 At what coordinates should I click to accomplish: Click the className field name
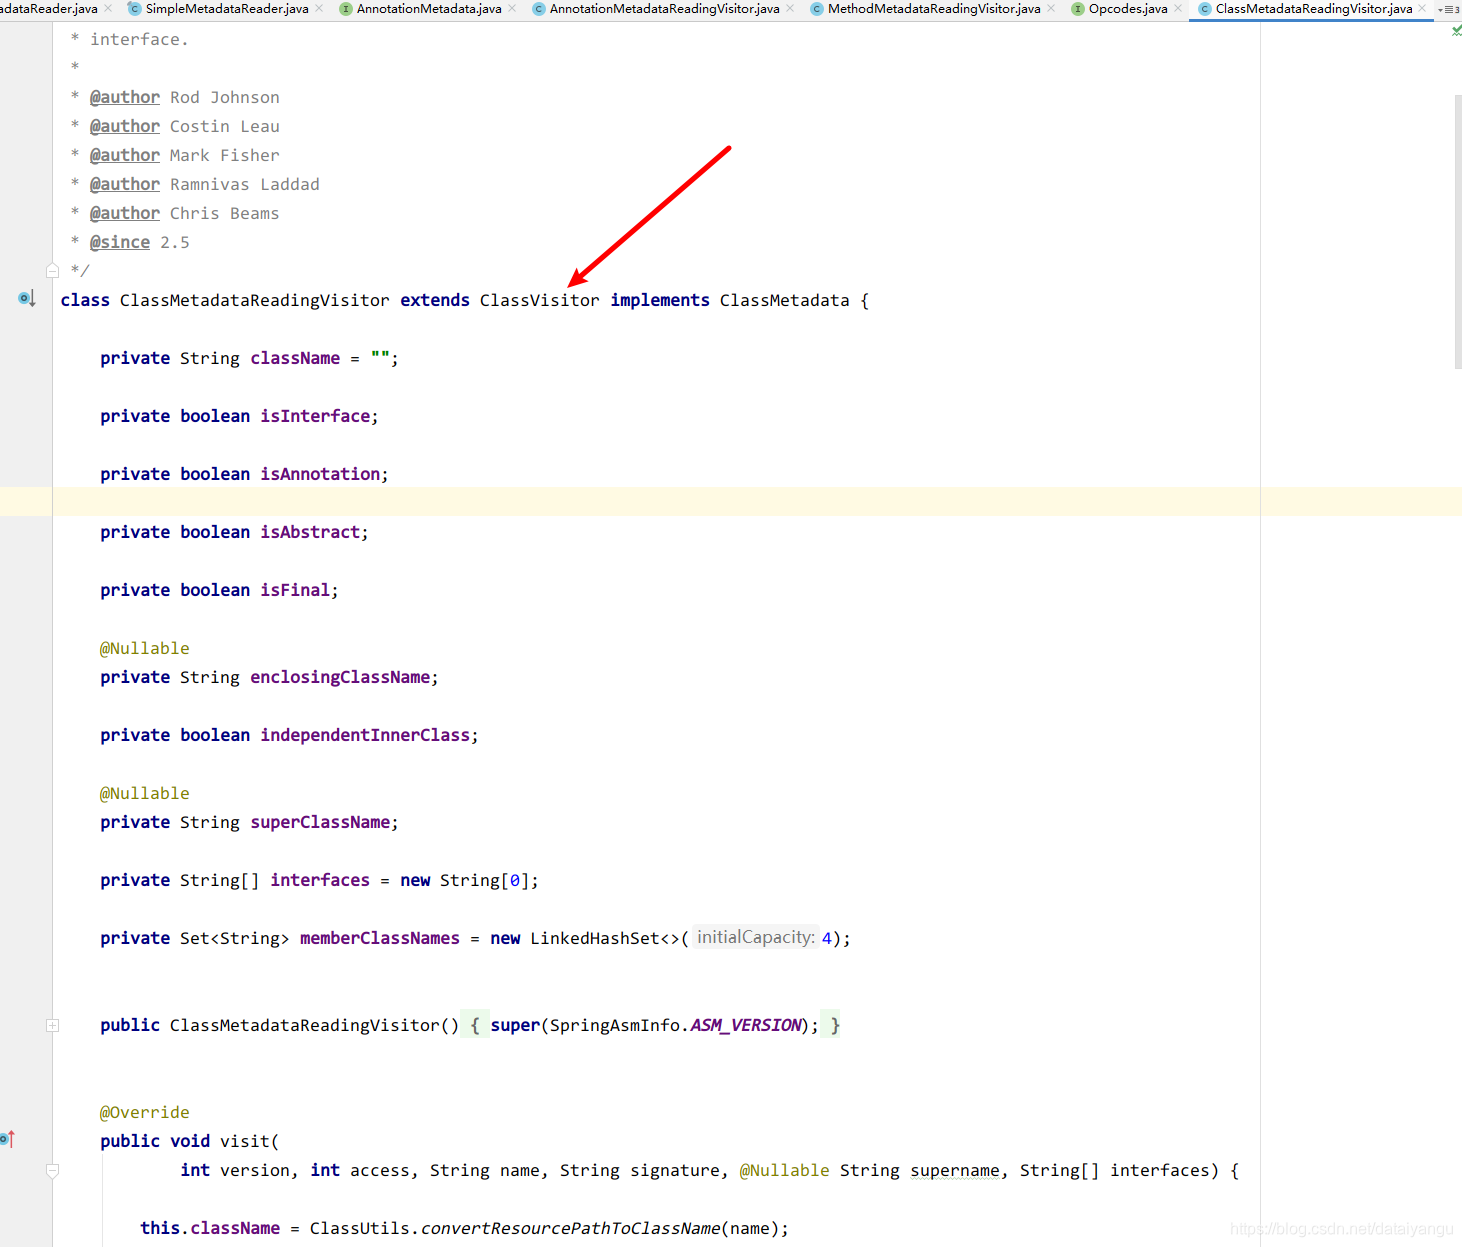295,358
